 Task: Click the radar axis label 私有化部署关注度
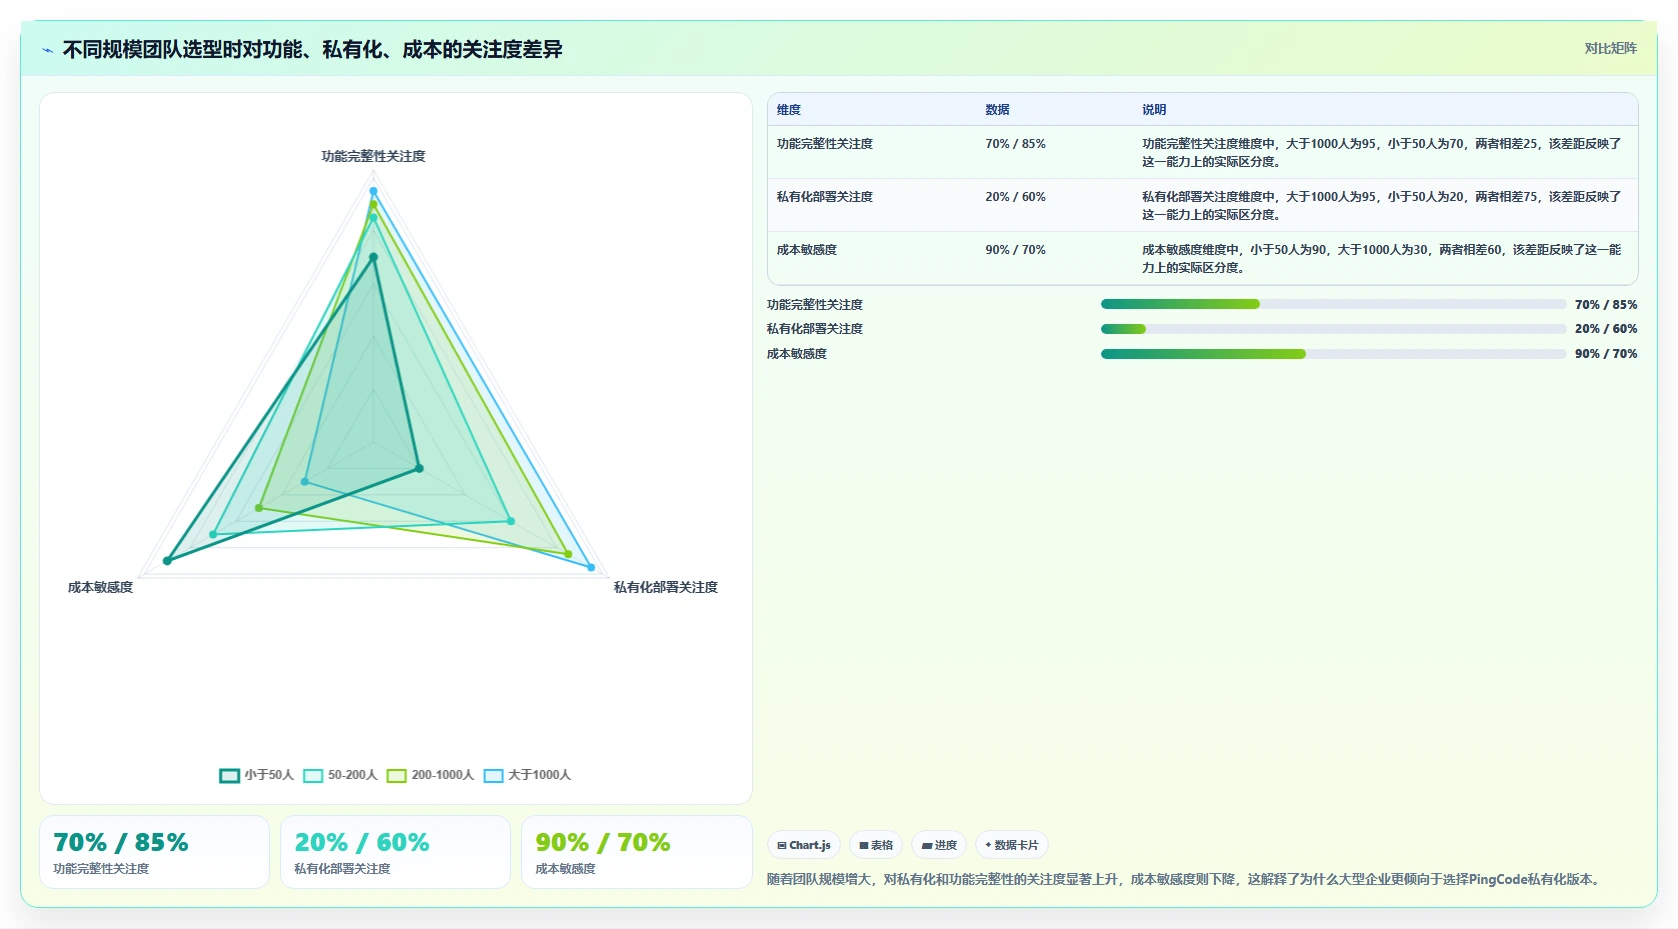tap(666, 587)
